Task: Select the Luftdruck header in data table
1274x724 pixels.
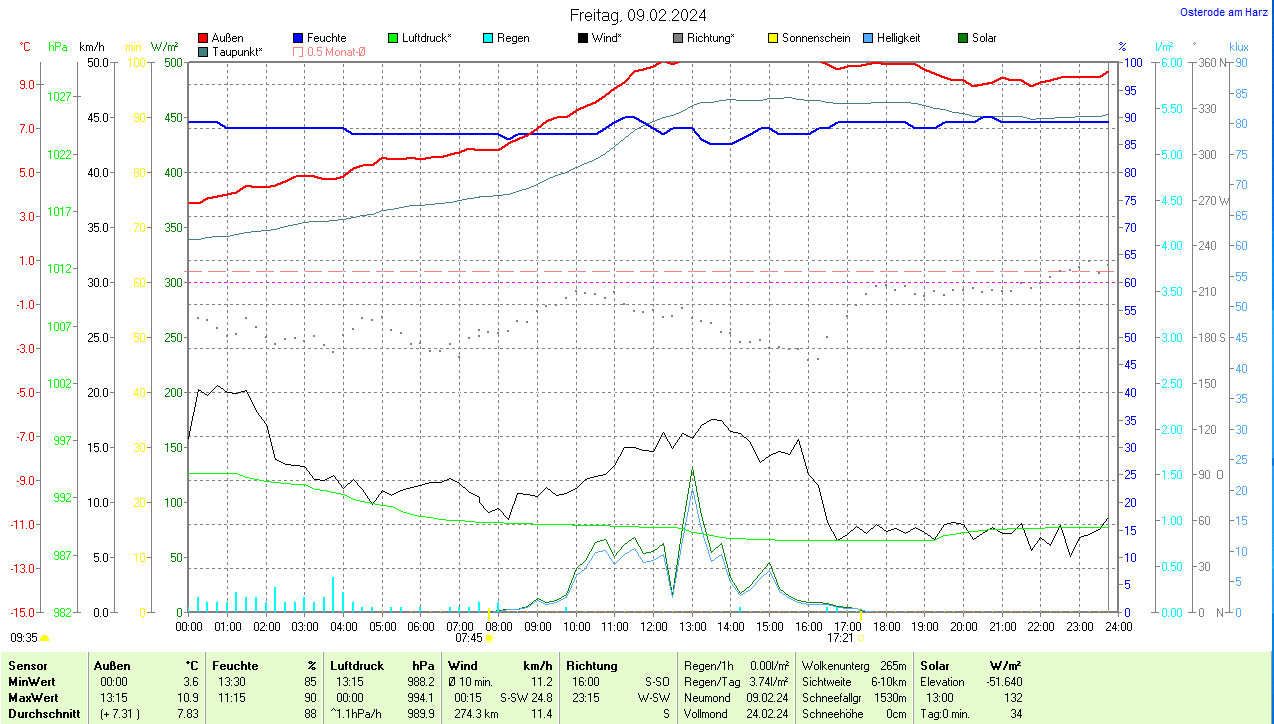Action: point(356,665)
